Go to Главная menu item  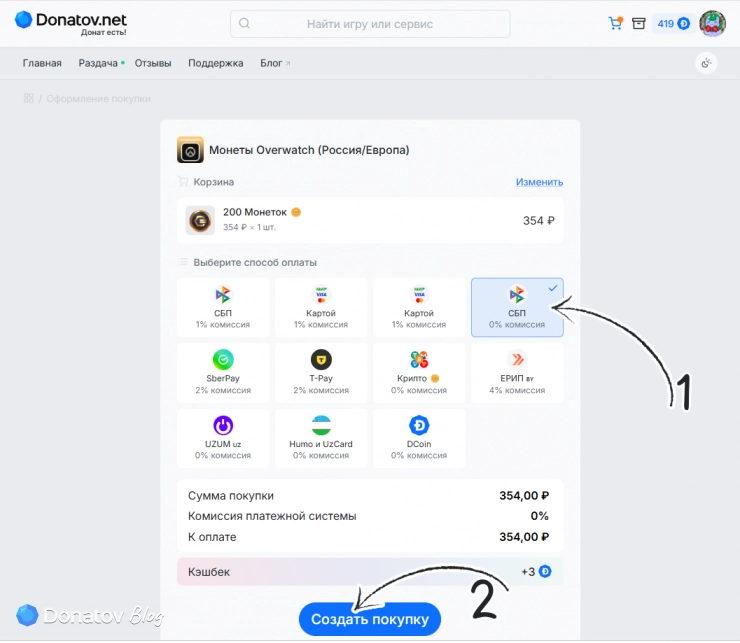pyautogui.click(x=42, y=63)
